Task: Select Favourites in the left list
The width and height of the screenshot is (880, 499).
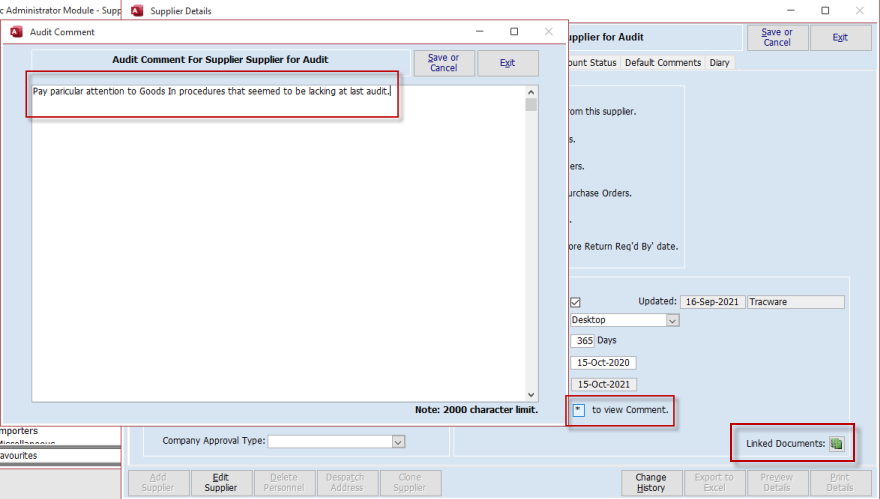Action: 60,455
